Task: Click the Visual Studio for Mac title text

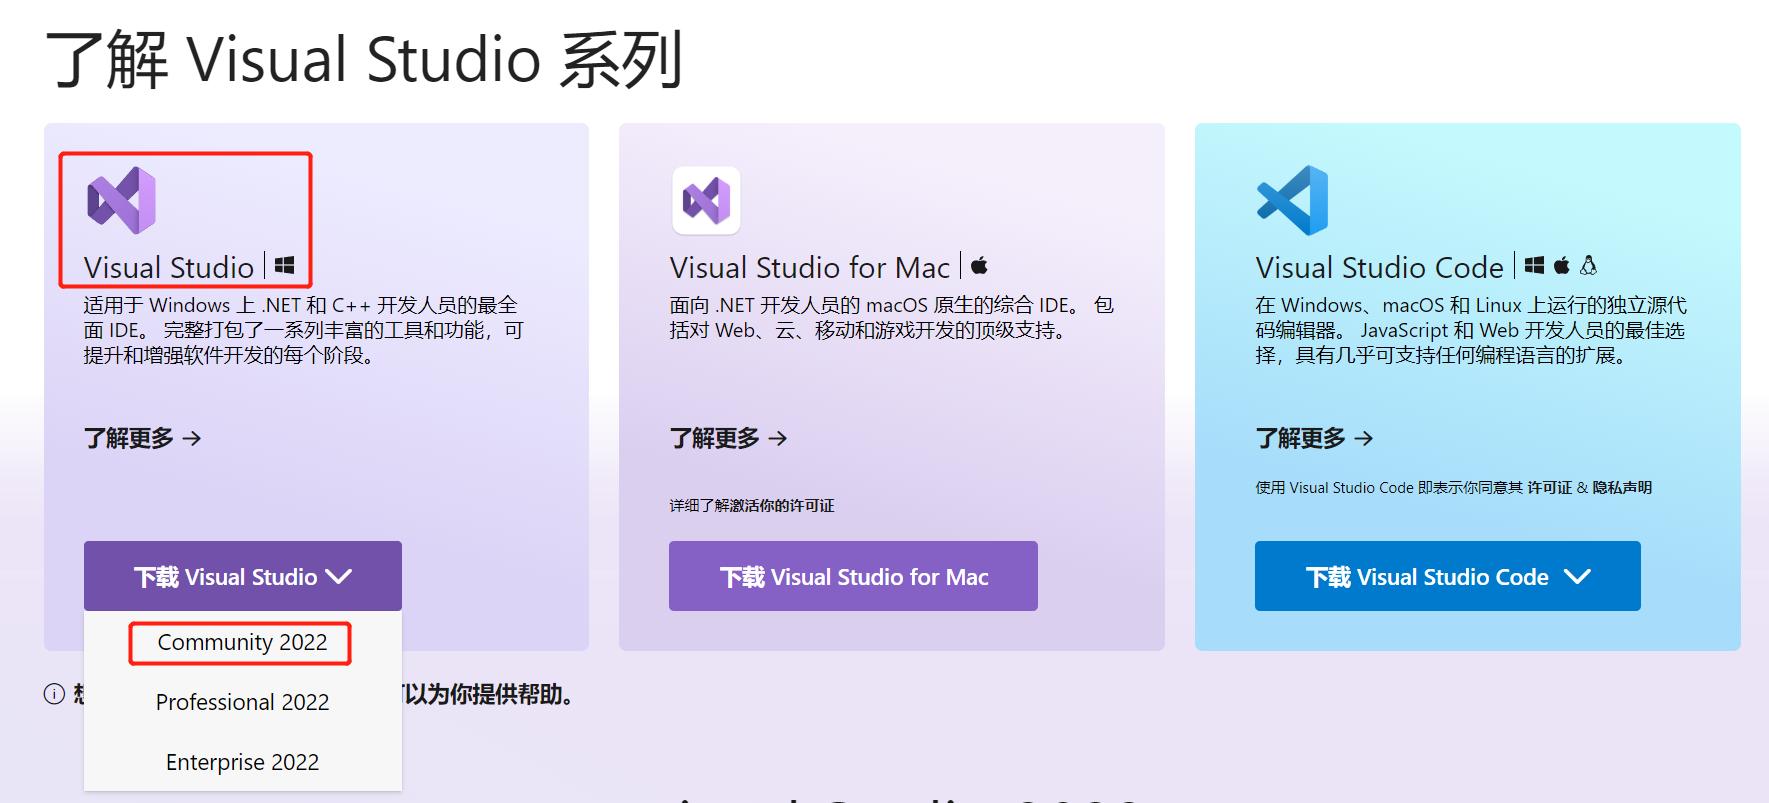Action: pyautogui.click(x=810, y=268)
